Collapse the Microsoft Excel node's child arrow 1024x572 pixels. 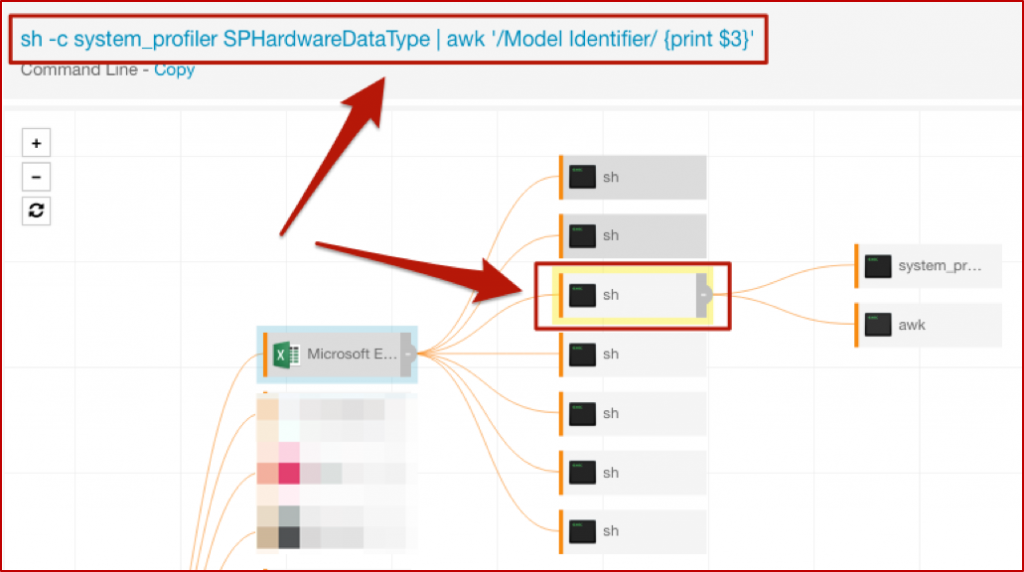click(x=408, y=353)
